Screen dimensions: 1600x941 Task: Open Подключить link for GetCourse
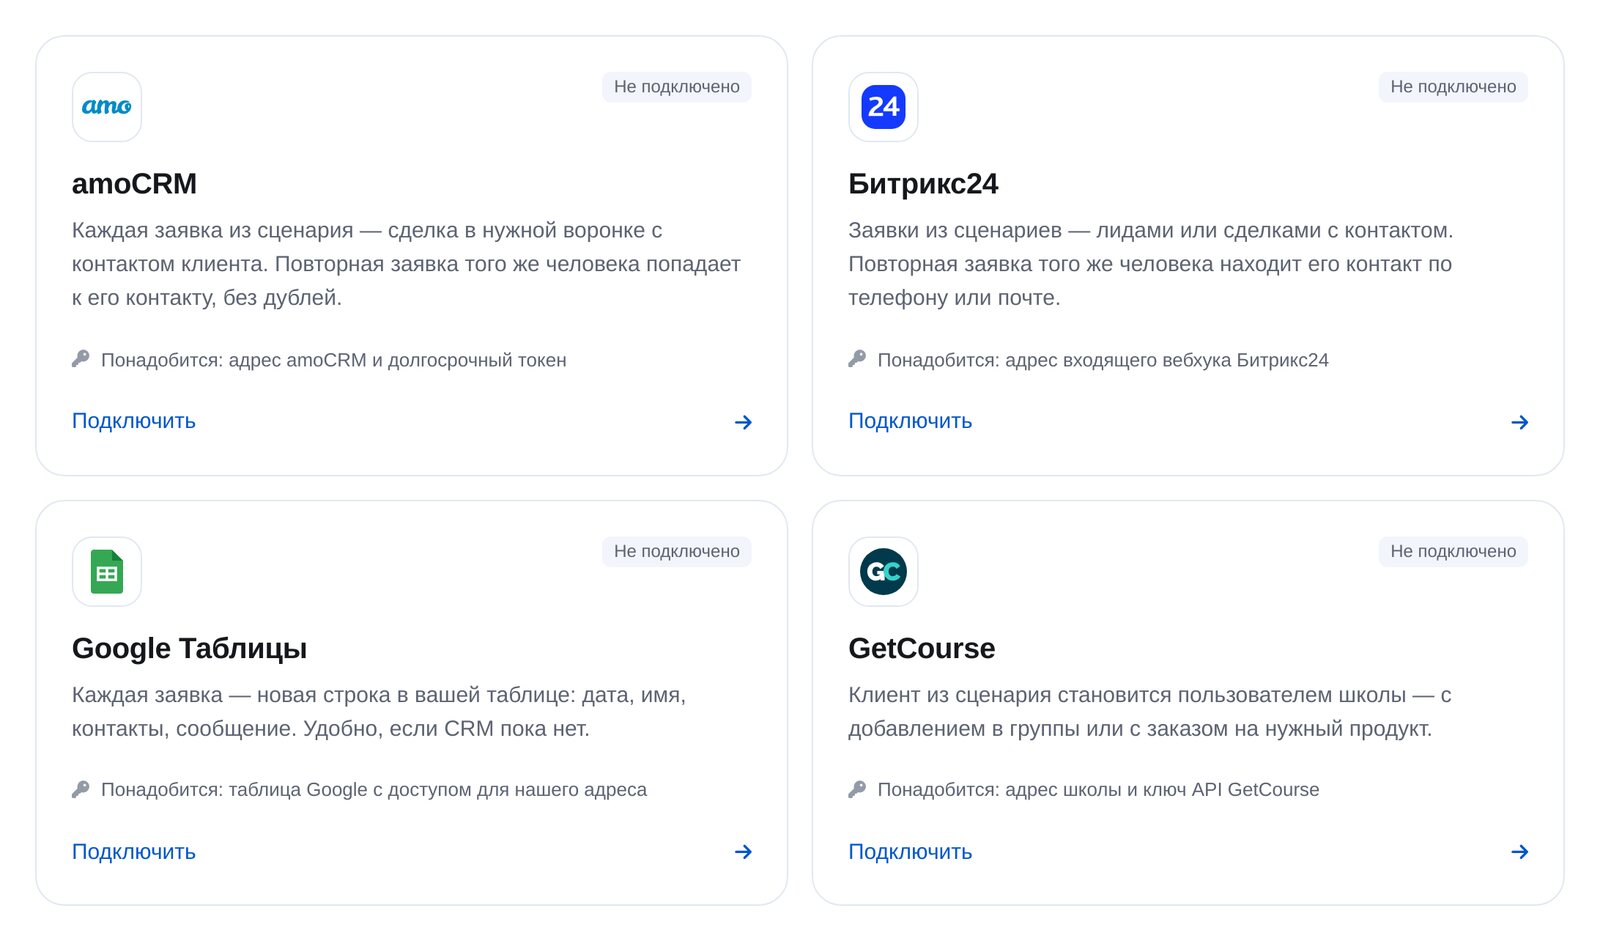click(x=910, y=852)
